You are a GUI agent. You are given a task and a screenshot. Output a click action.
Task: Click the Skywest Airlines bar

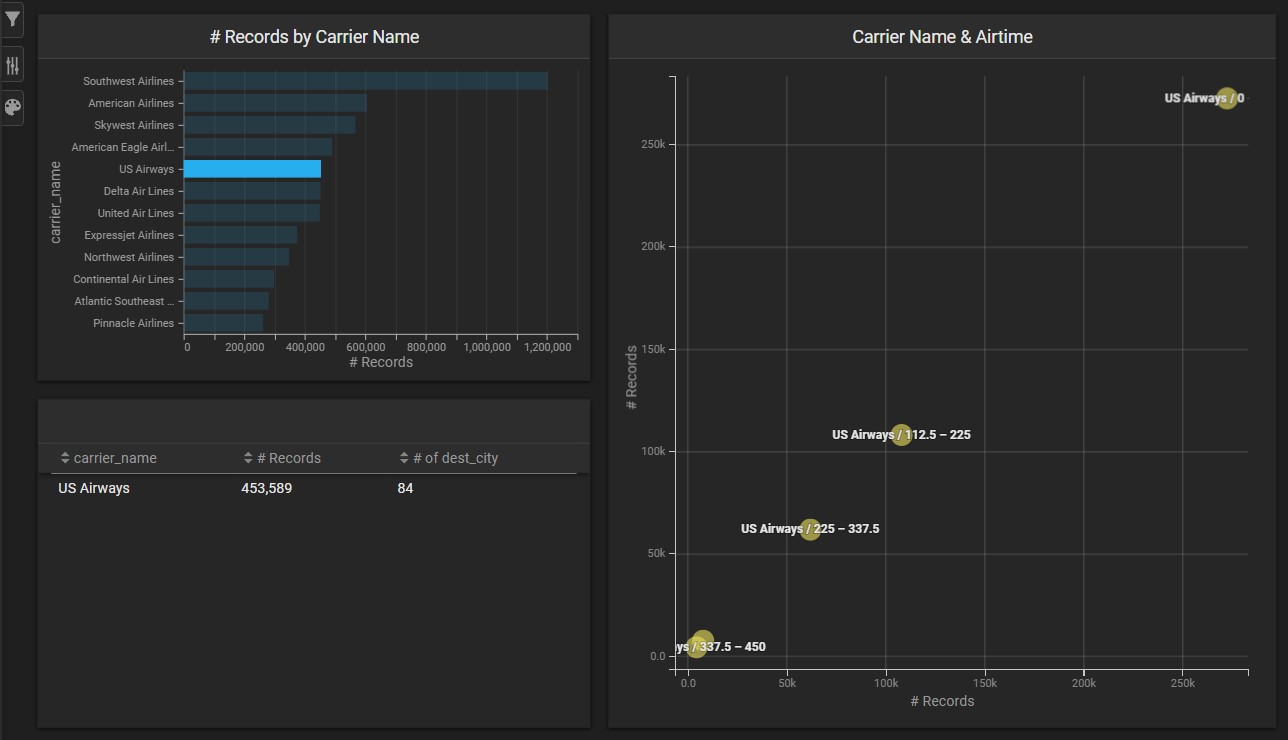pyautogui.click(x=270, y=125)
